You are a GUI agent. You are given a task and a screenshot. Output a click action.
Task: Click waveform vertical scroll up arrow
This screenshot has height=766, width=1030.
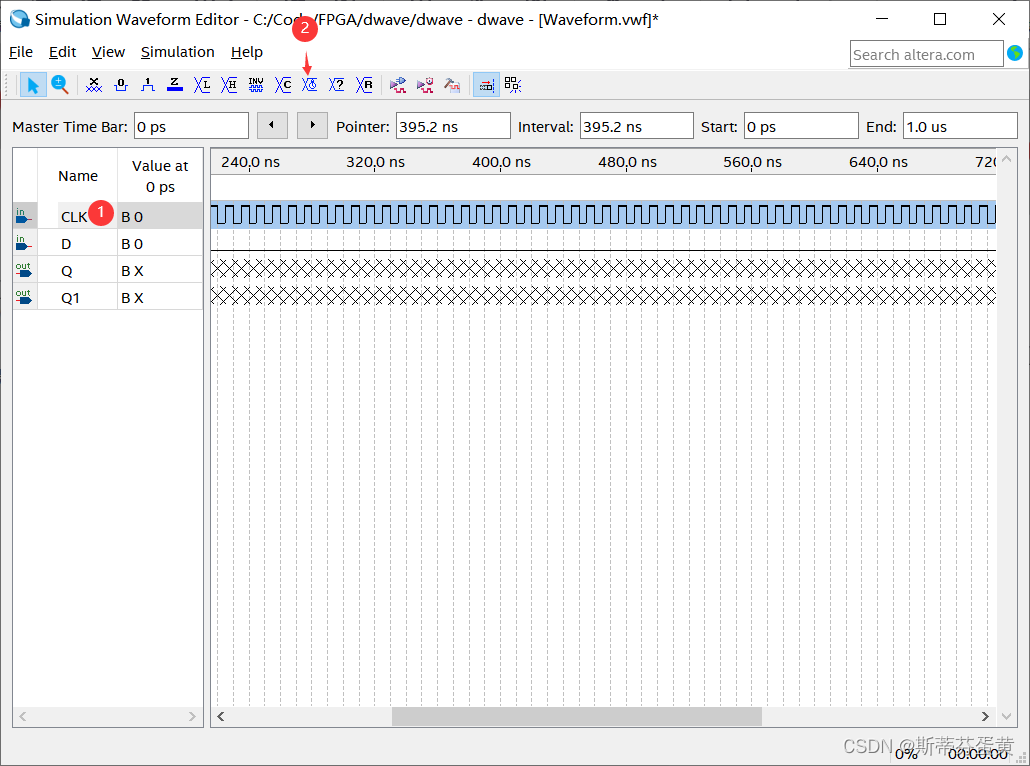(x=1006, y=158)
